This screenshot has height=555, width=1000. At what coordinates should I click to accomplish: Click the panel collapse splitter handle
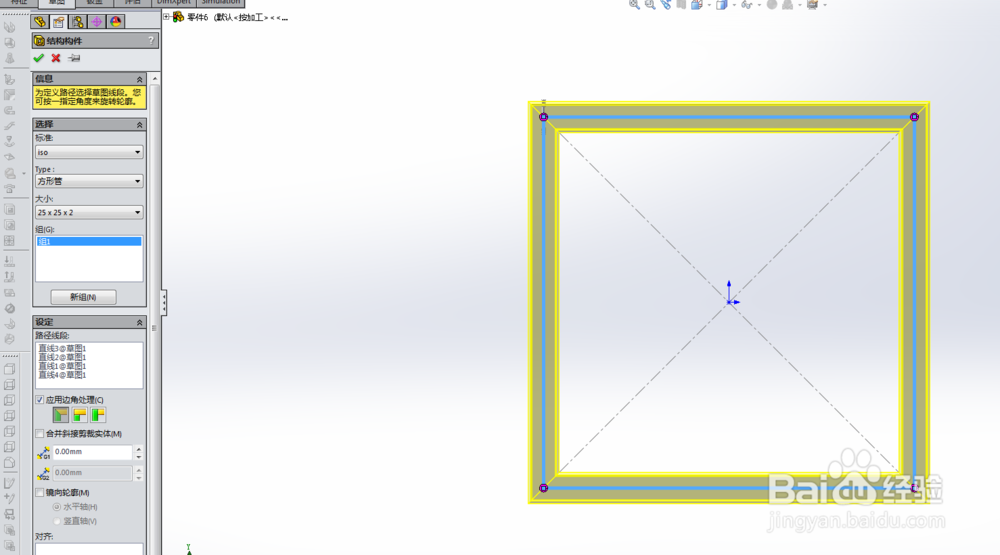click(164, 302)
